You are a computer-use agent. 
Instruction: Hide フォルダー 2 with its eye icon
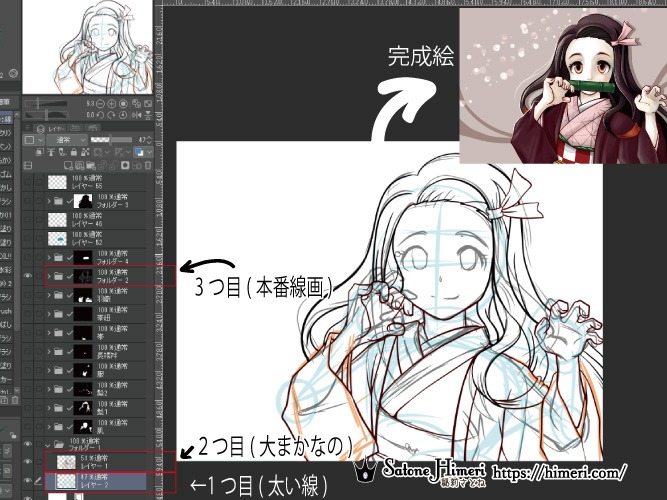[28, 276]
